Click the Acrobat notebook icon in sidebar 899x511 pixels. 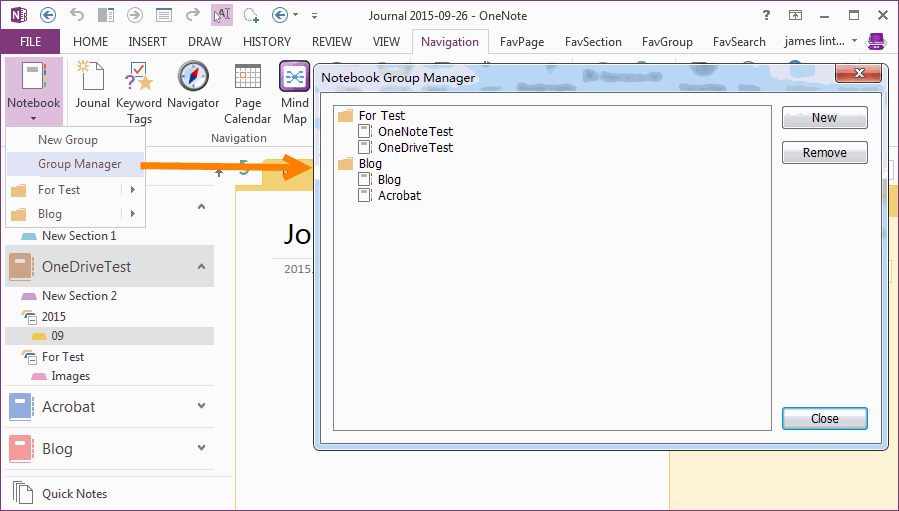(21, 407)
